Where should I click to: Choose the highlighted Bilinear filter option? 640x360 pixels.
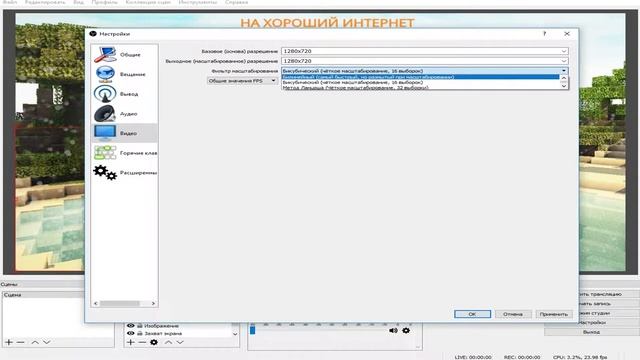pos(420,77)
